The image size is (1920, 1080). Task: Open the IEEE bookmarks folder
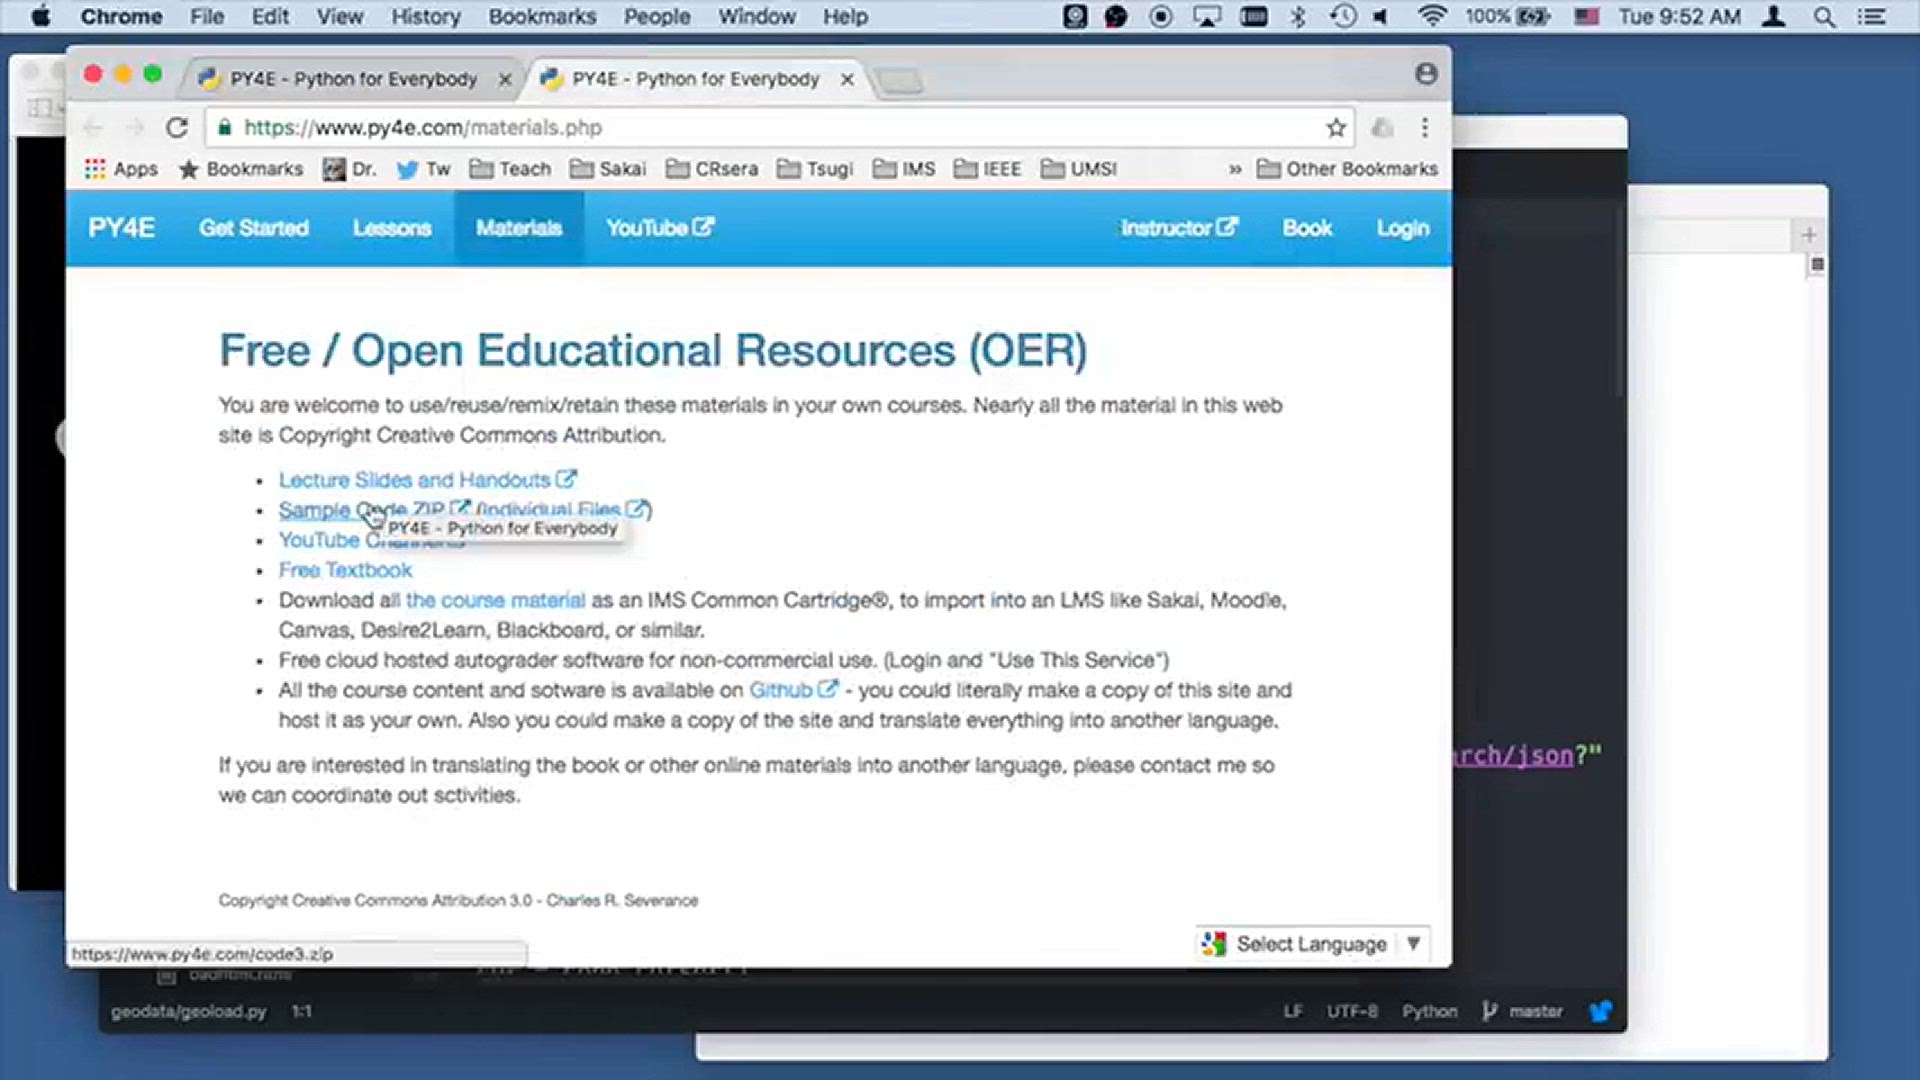click(x=987, y=169)
